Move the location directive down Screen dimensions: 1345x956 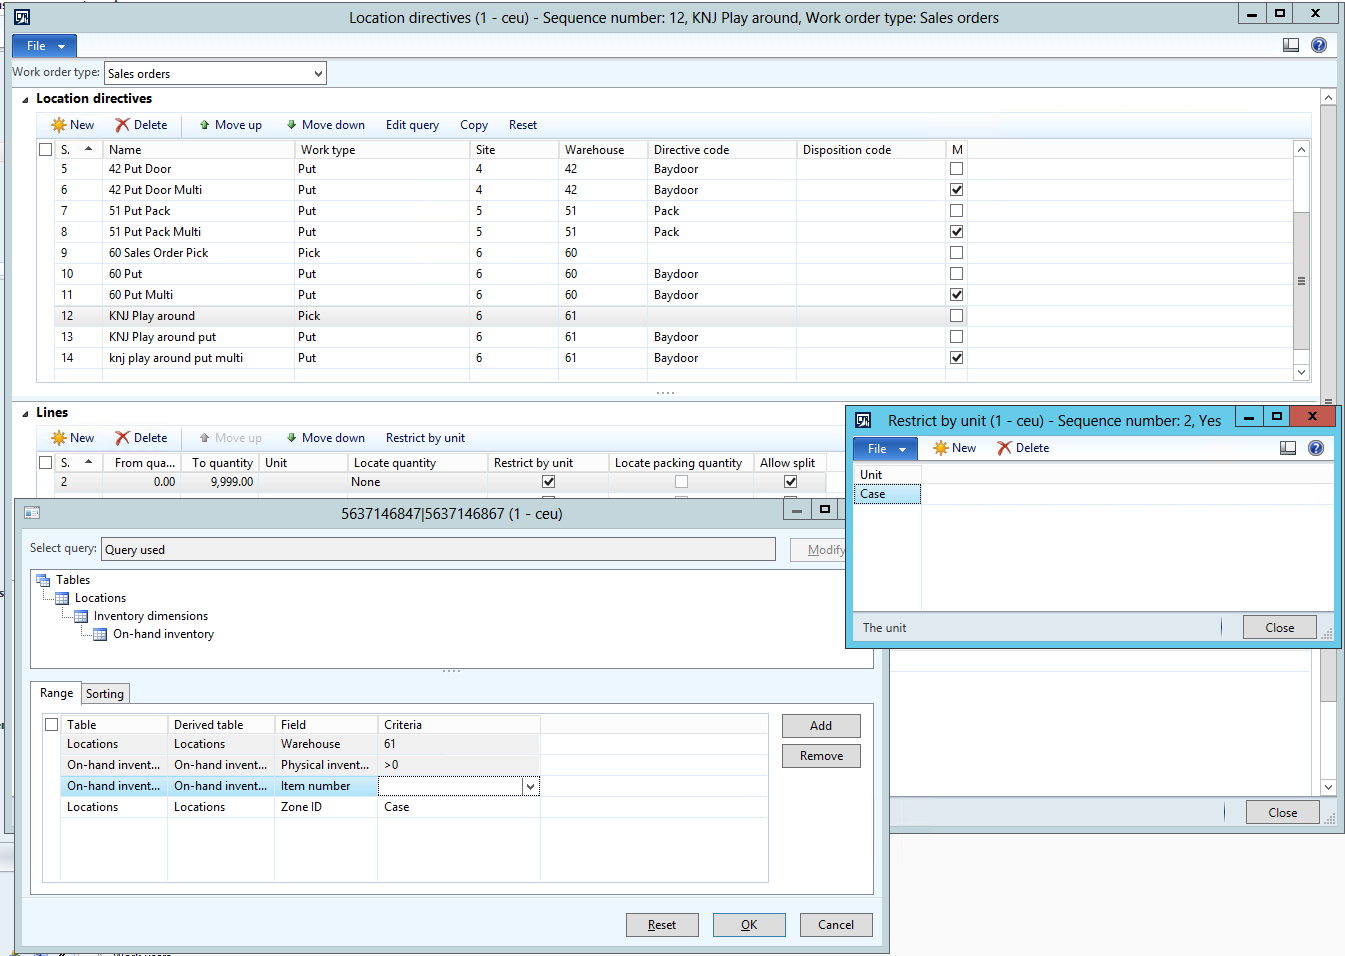tap(325, 125)
